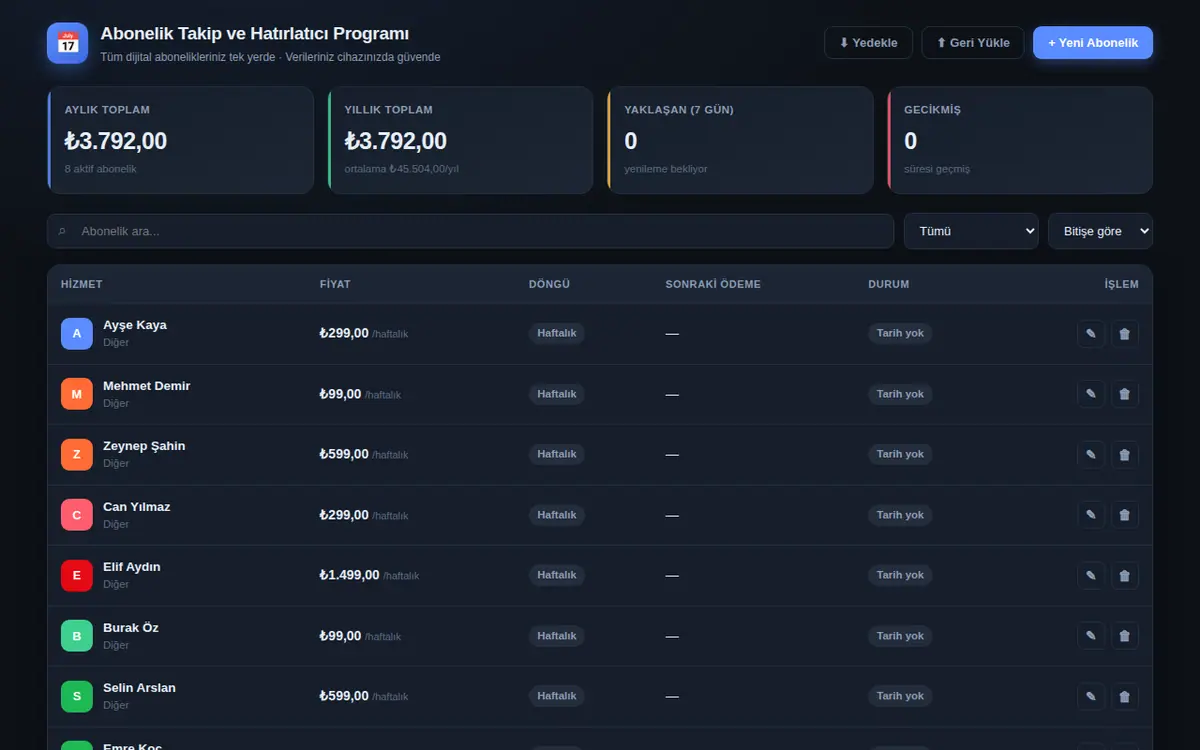Focus the Abonelik ara search field
The image size is (1200, 750).
(470, 231)
